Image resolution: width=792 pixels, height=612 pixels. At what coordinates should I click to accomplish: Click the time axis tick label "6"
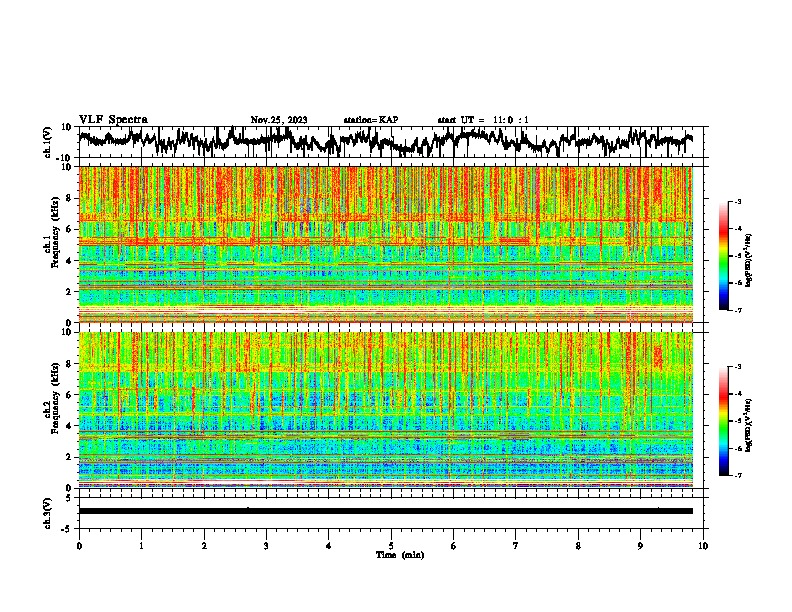(454, 546)
